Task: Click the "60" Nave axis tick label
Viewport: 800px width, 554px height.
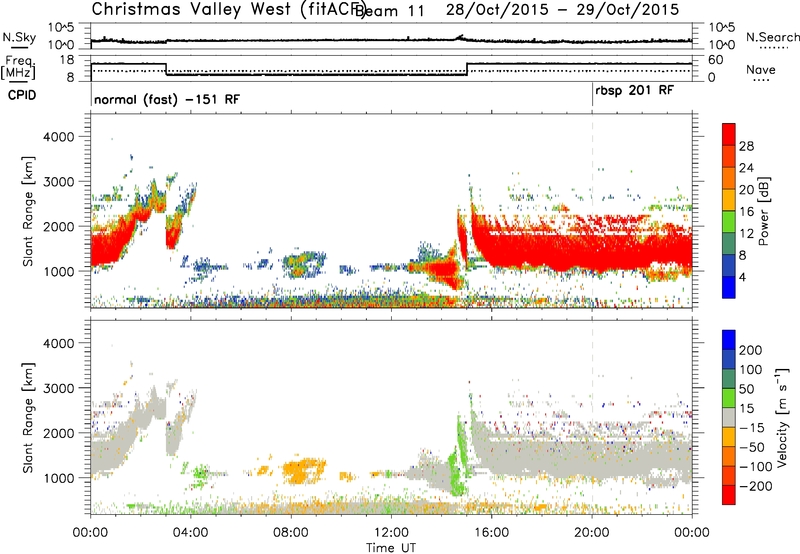Action: (x=716, y=60)
